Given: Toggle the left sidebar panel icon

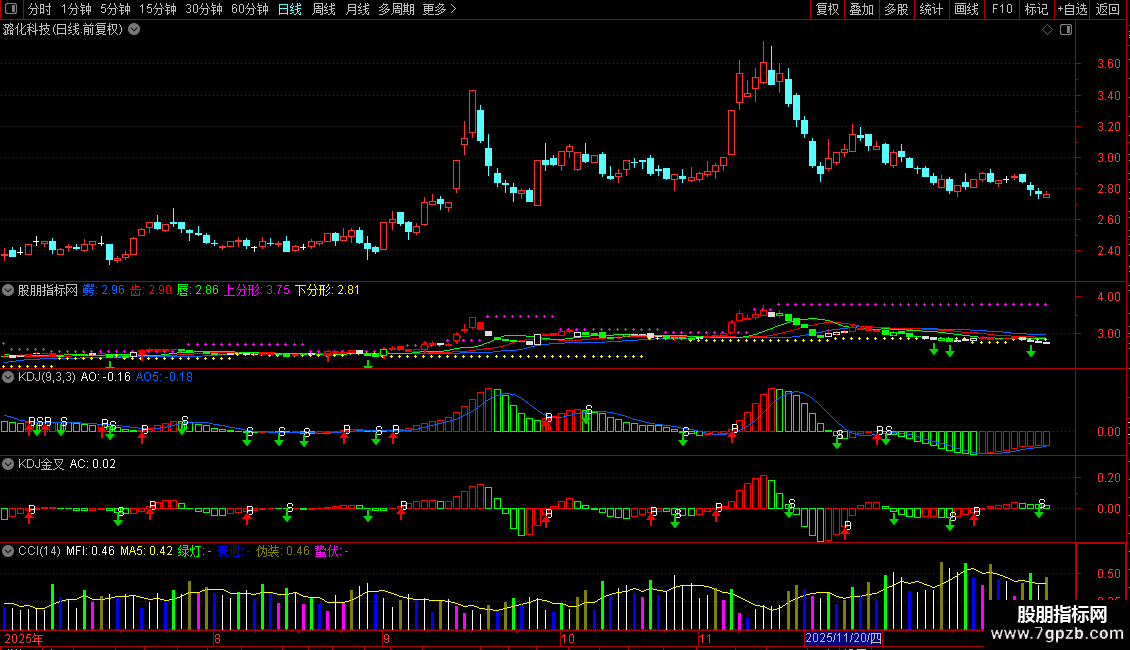Looking at the screenshot, I should [11, 9].
